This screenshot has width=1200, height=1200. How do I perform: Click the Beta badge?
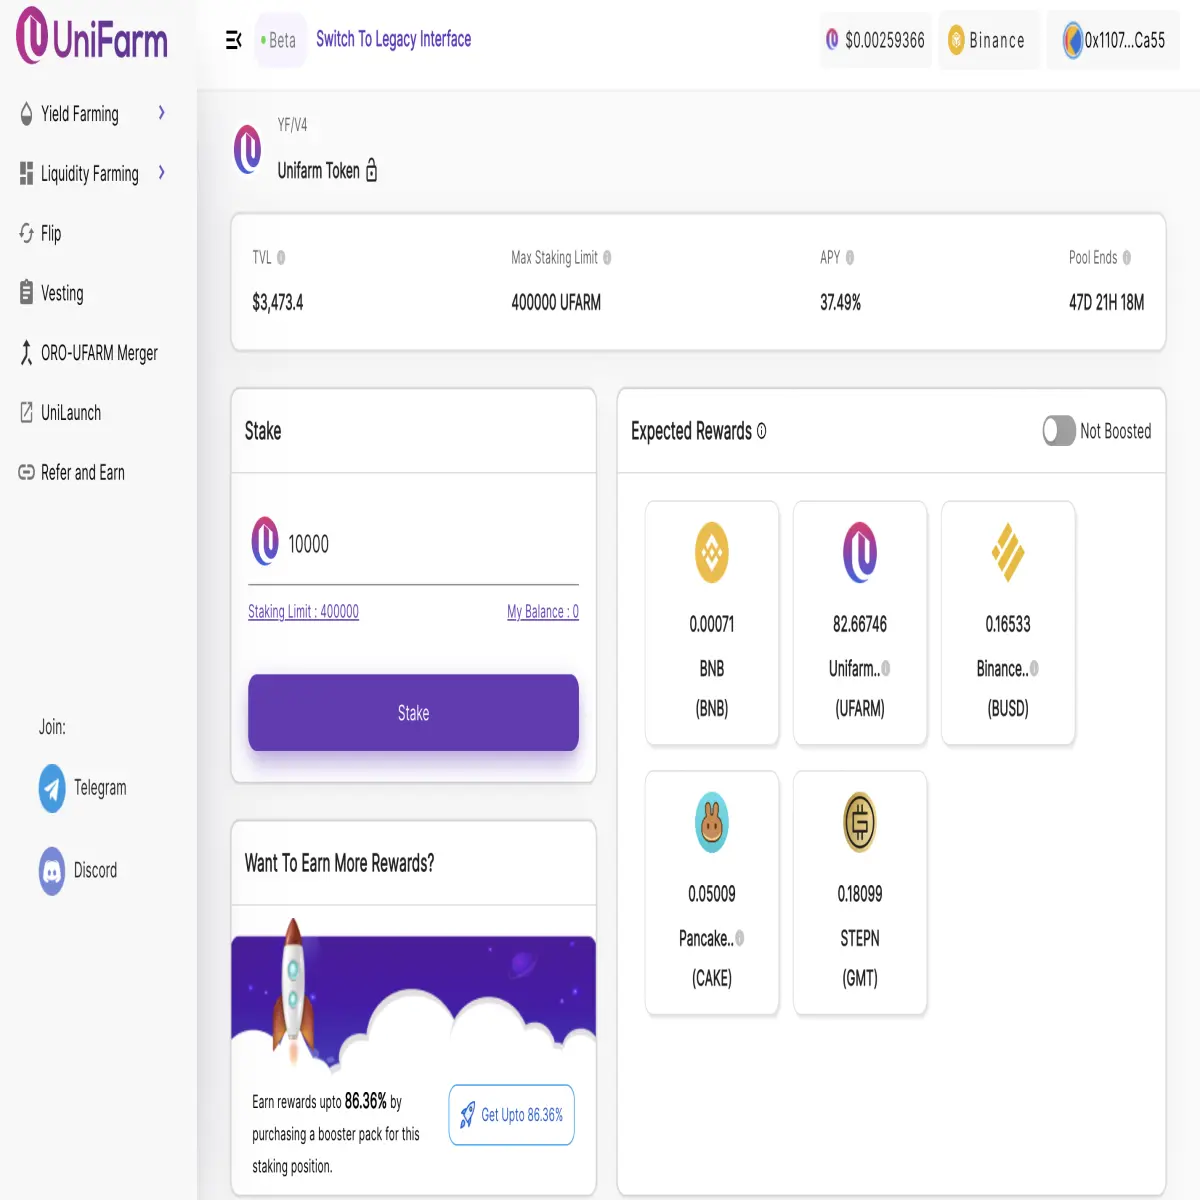(x=279, y=40)
